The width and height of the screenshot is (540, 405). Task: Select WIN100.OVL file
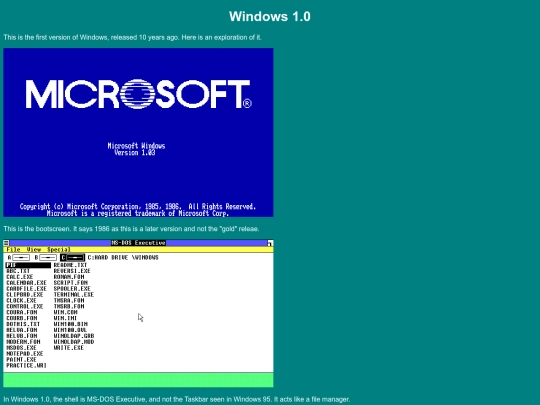[71, 330]
